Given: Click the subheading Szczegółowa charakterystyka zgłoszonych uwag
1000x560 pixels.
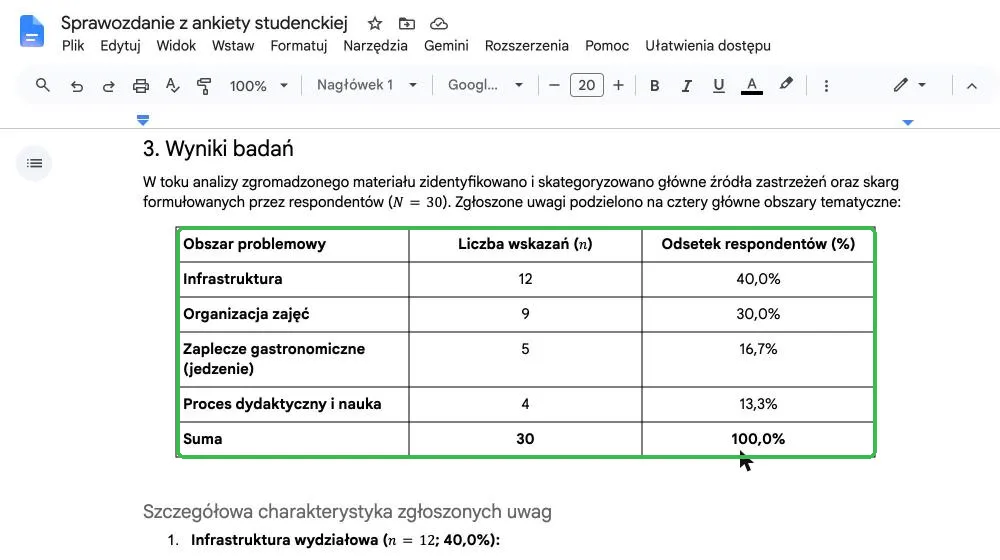Looking at the screenshot, I should [x=347, y=512].
